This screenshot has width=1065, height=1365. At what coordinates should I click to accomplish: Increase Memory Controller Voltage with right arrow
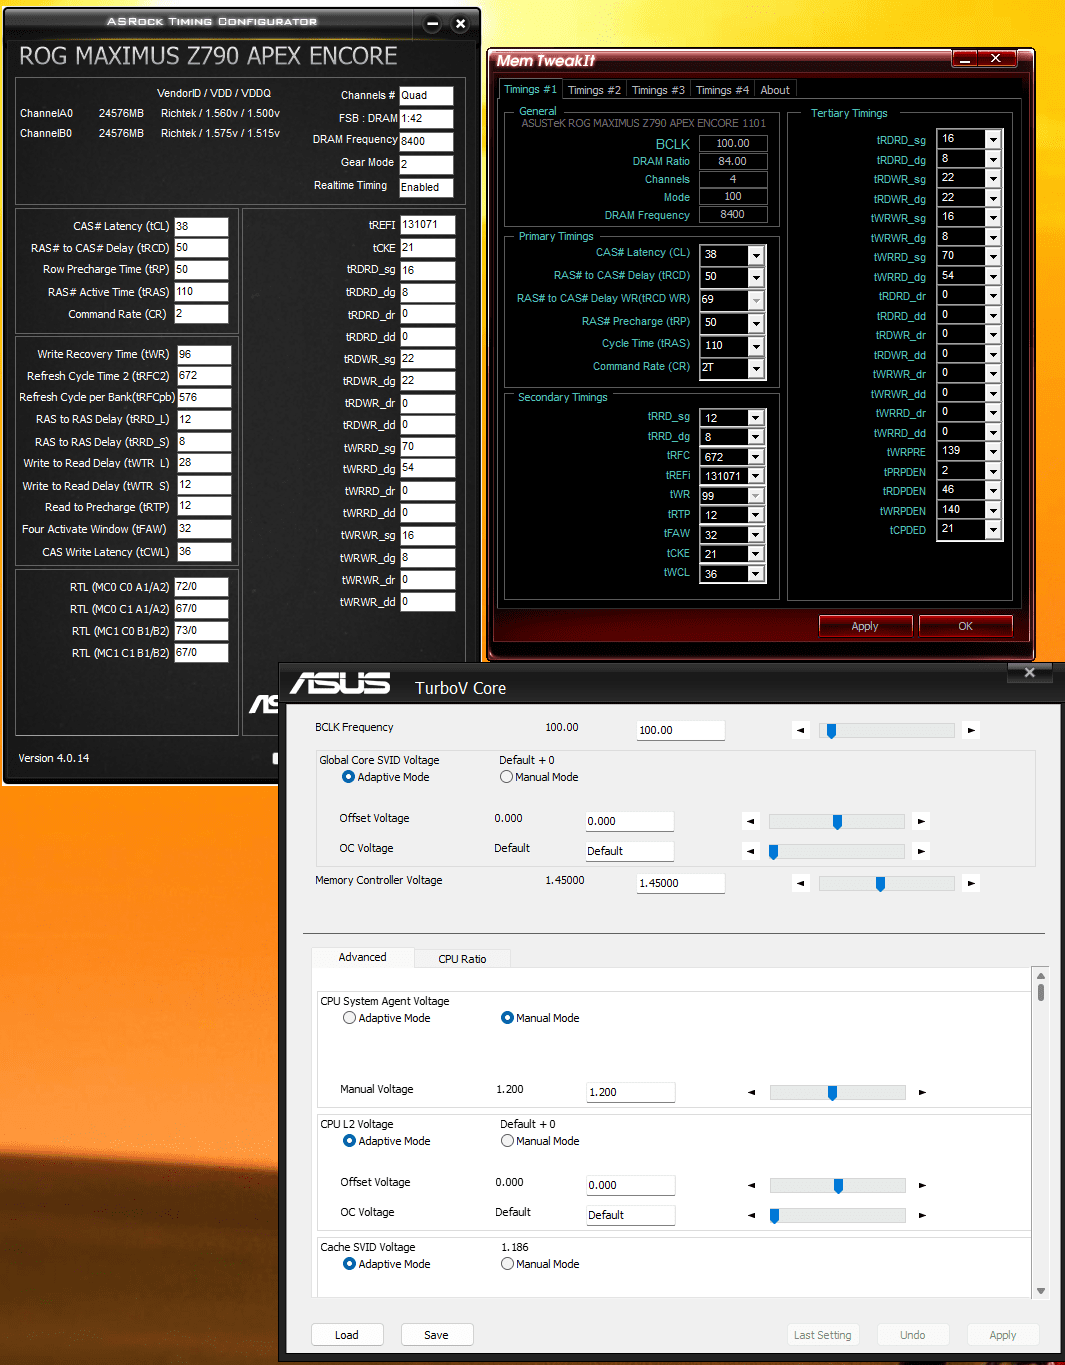971,884
